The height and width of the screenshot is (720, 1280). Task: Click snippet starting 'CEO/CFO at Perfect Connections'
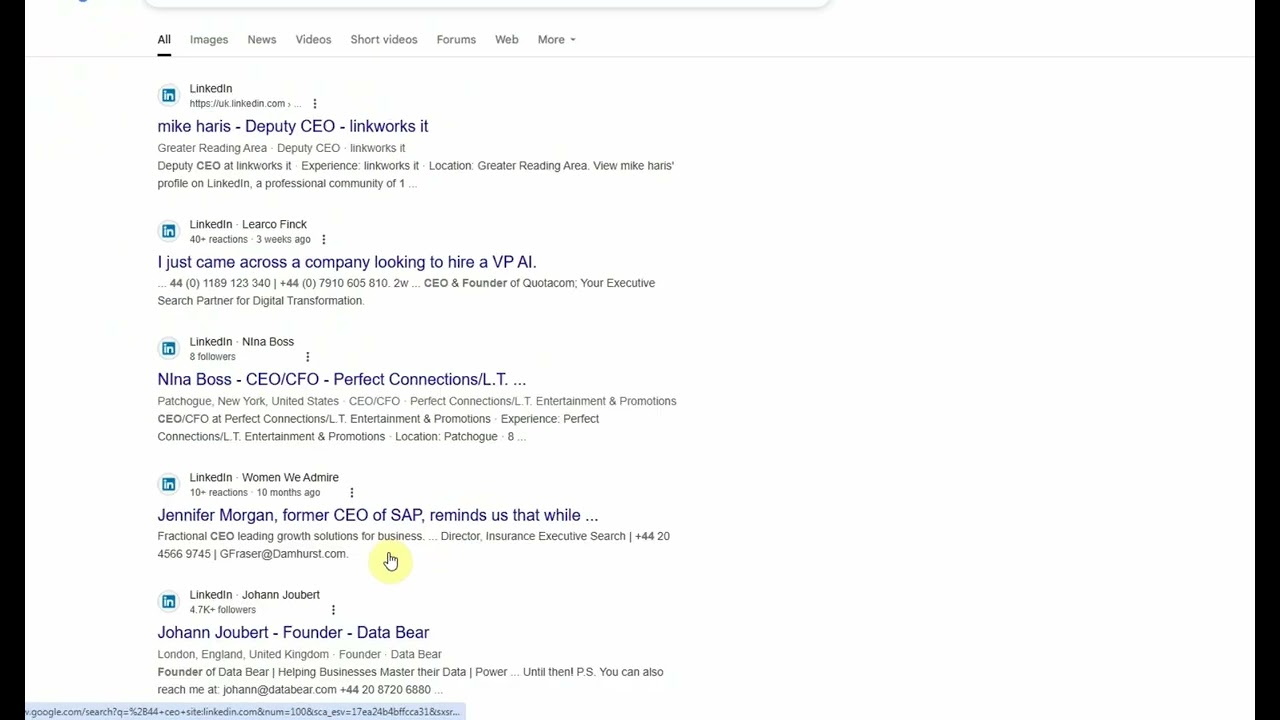coord(378,428)
